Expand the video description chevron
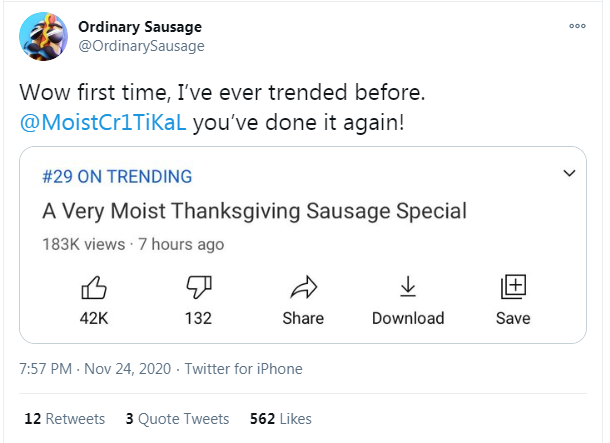 point(569,173)
